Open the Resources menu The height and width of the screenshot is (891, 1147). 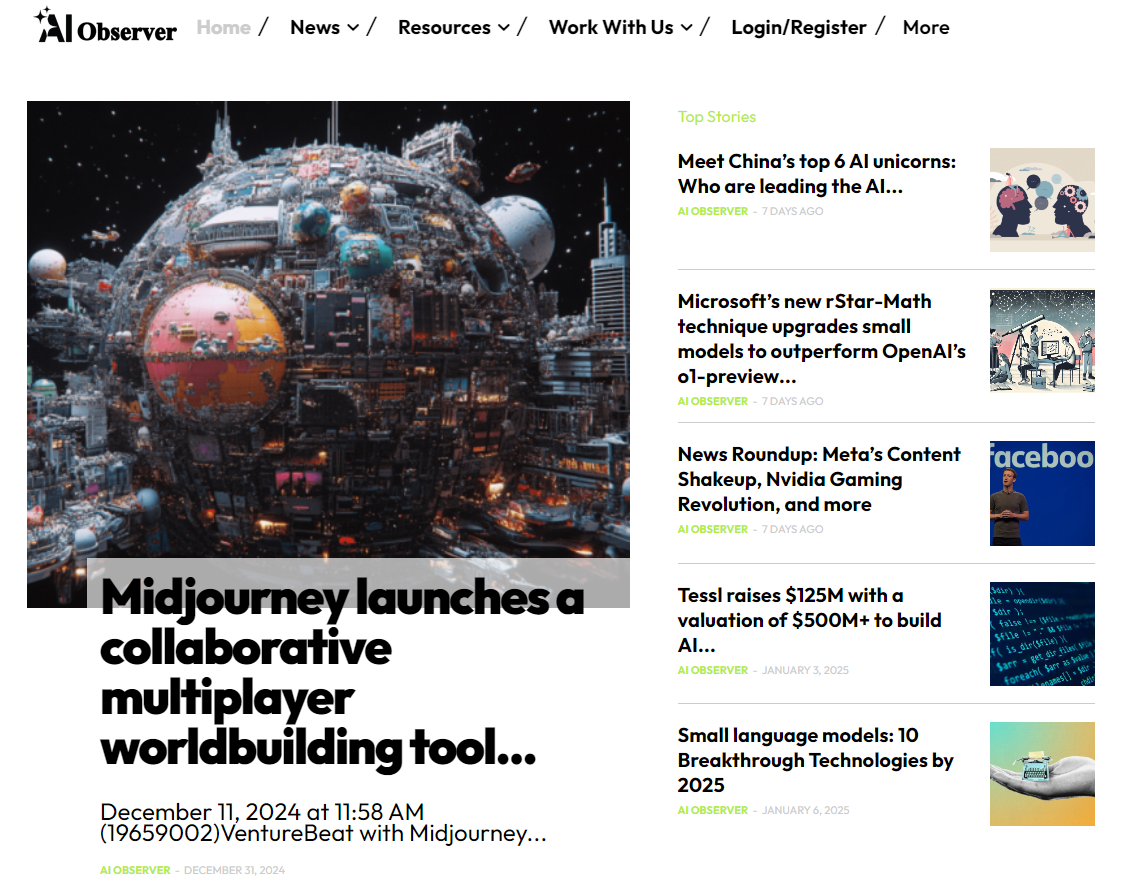pos(444,27)
